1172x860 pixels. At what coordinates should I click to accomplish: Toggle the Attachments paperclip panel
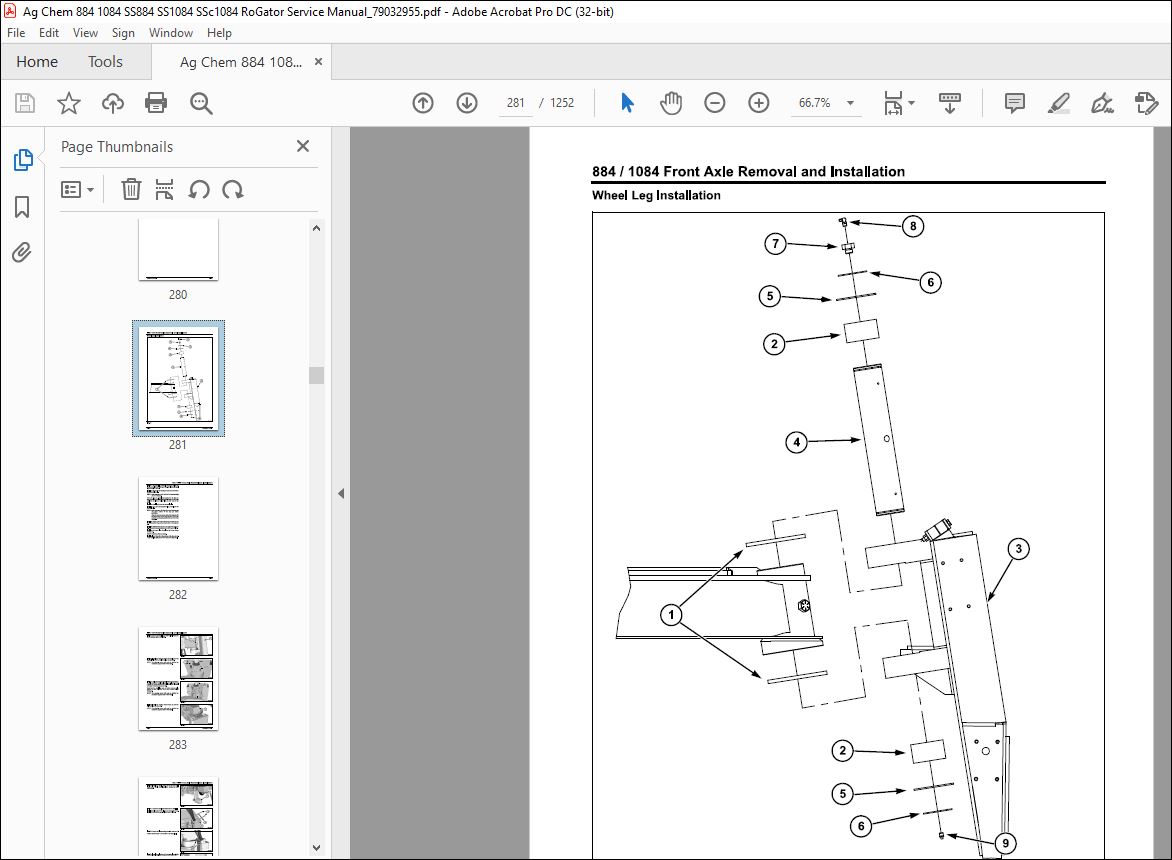tap(22, 253)
